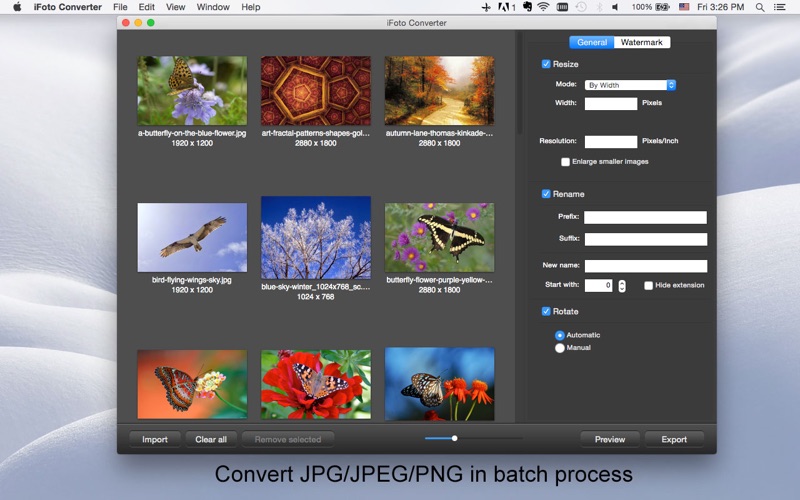Click the a-butterfly-on-the-blue-flower.jpg file name

192,133
